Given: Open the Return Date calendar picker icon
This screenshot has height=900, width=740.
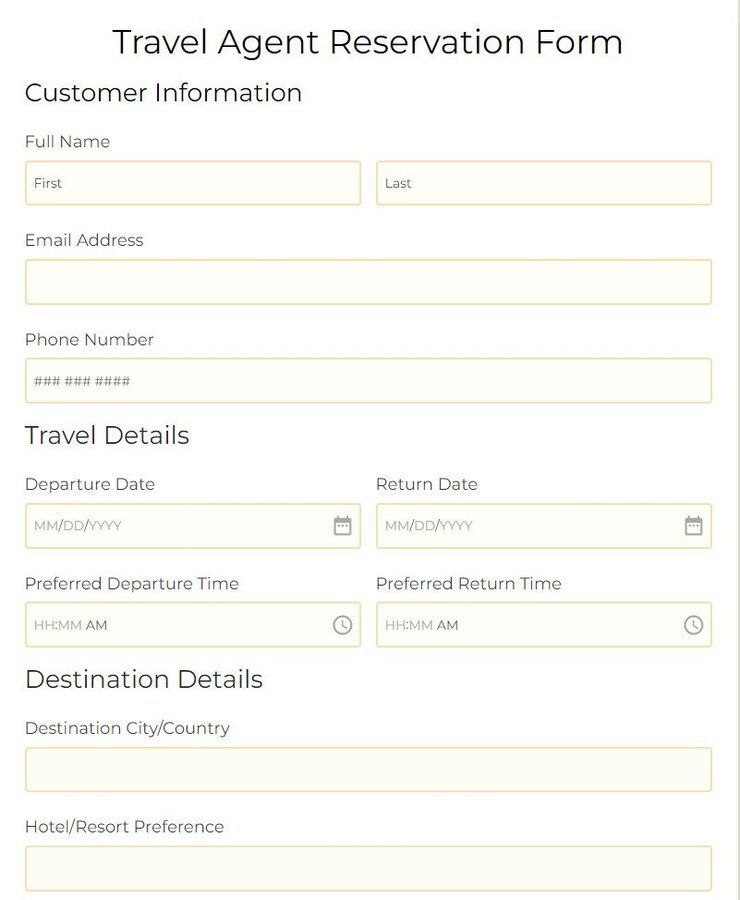Looking at the screenshot, I should click(695, 525).
